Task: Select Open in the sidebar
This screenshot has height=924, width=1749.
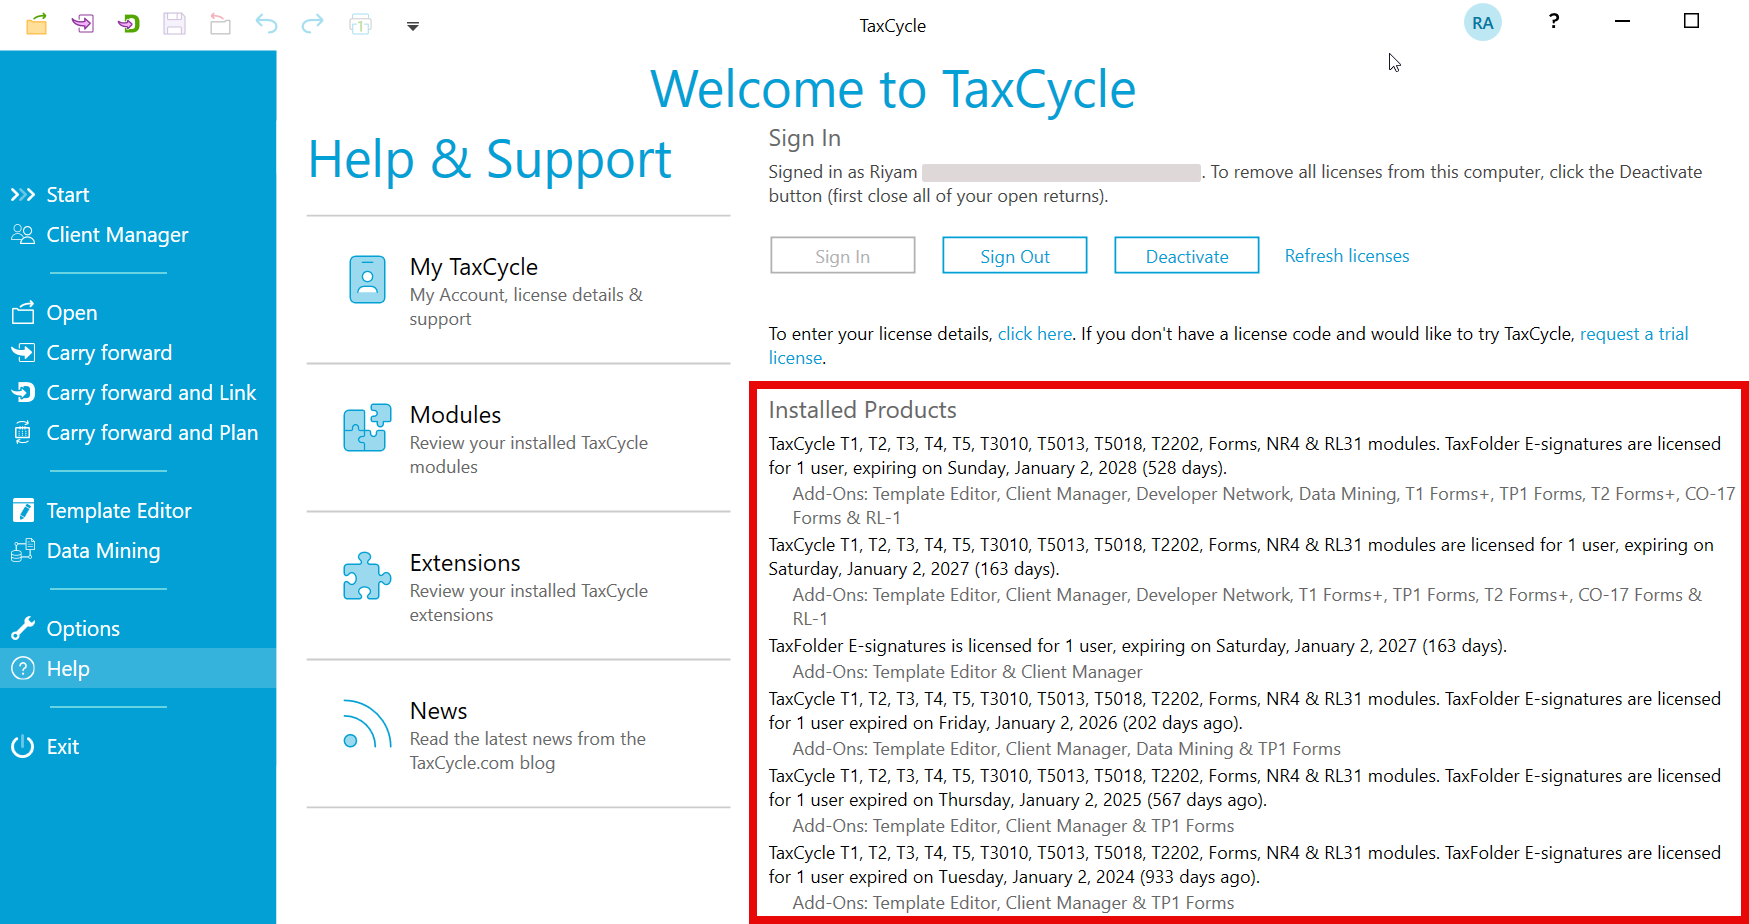Action: 138,313
